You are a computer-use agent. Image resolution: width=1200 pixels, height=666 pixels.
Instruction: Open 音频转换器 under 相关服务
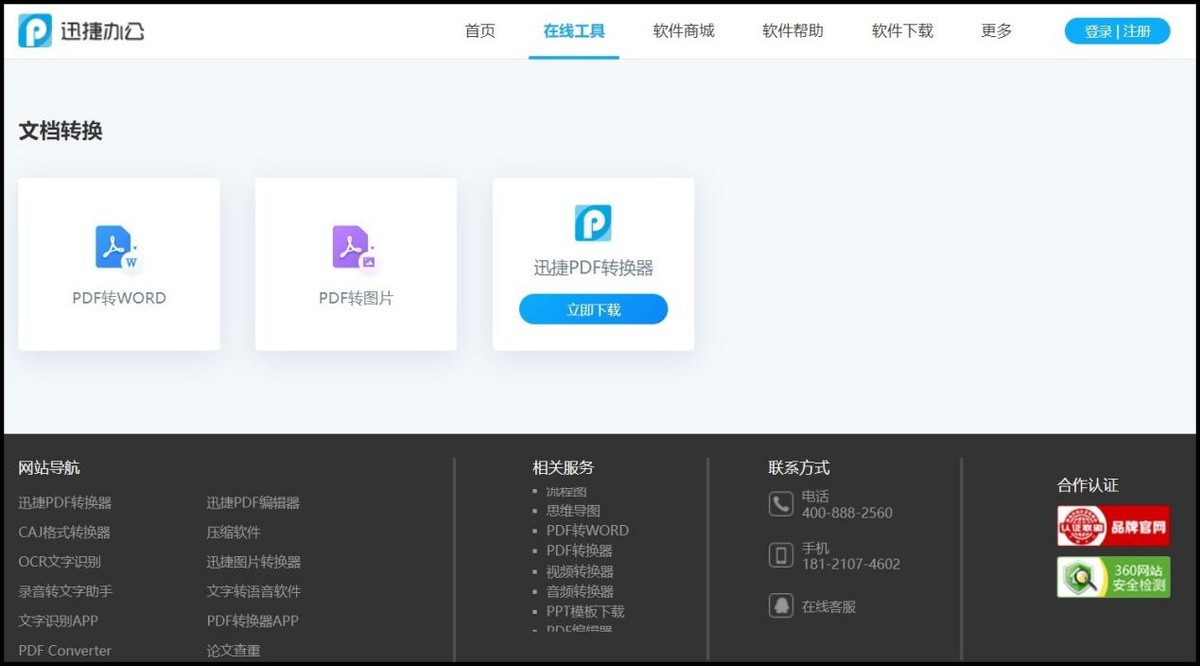pyautogui.click(x=579, y=591)
